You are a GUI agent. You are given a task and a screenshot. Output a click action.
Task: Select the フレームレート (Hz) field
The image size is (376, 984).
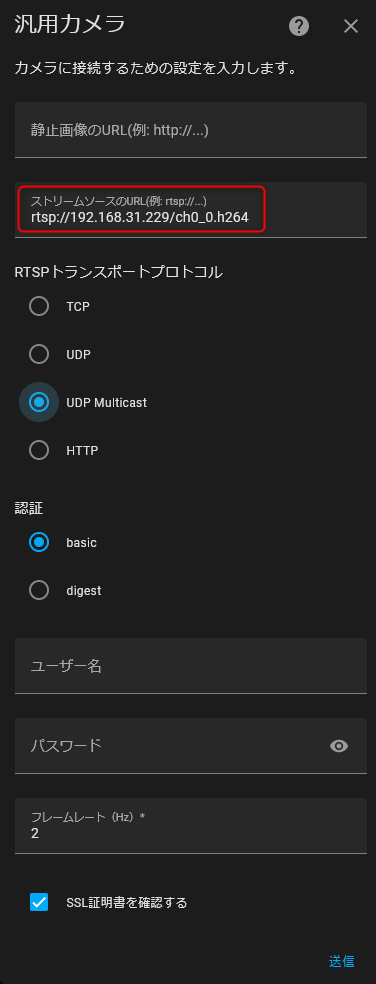coord(191,826)
